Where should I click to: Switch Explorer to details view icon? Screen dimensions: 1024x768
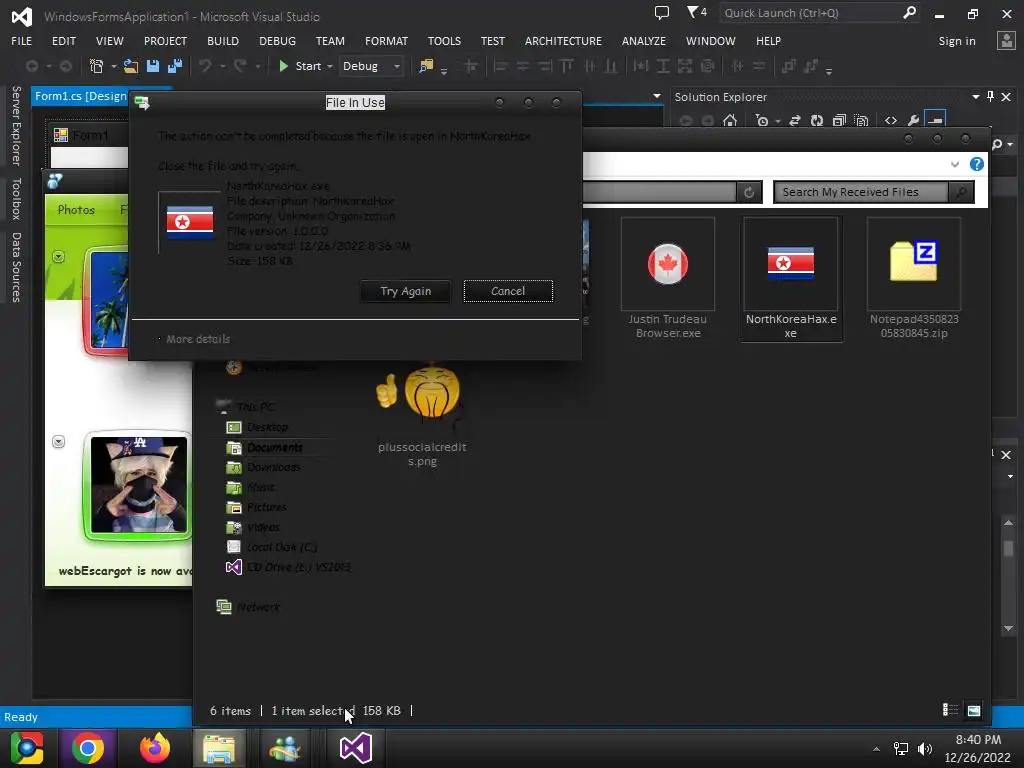[x=950, y=710]
